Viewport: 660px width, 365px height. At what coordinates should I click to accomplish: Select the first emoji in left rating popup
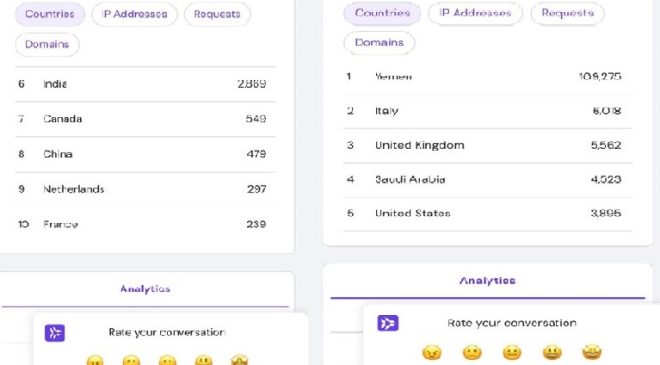tap(95, 360)
